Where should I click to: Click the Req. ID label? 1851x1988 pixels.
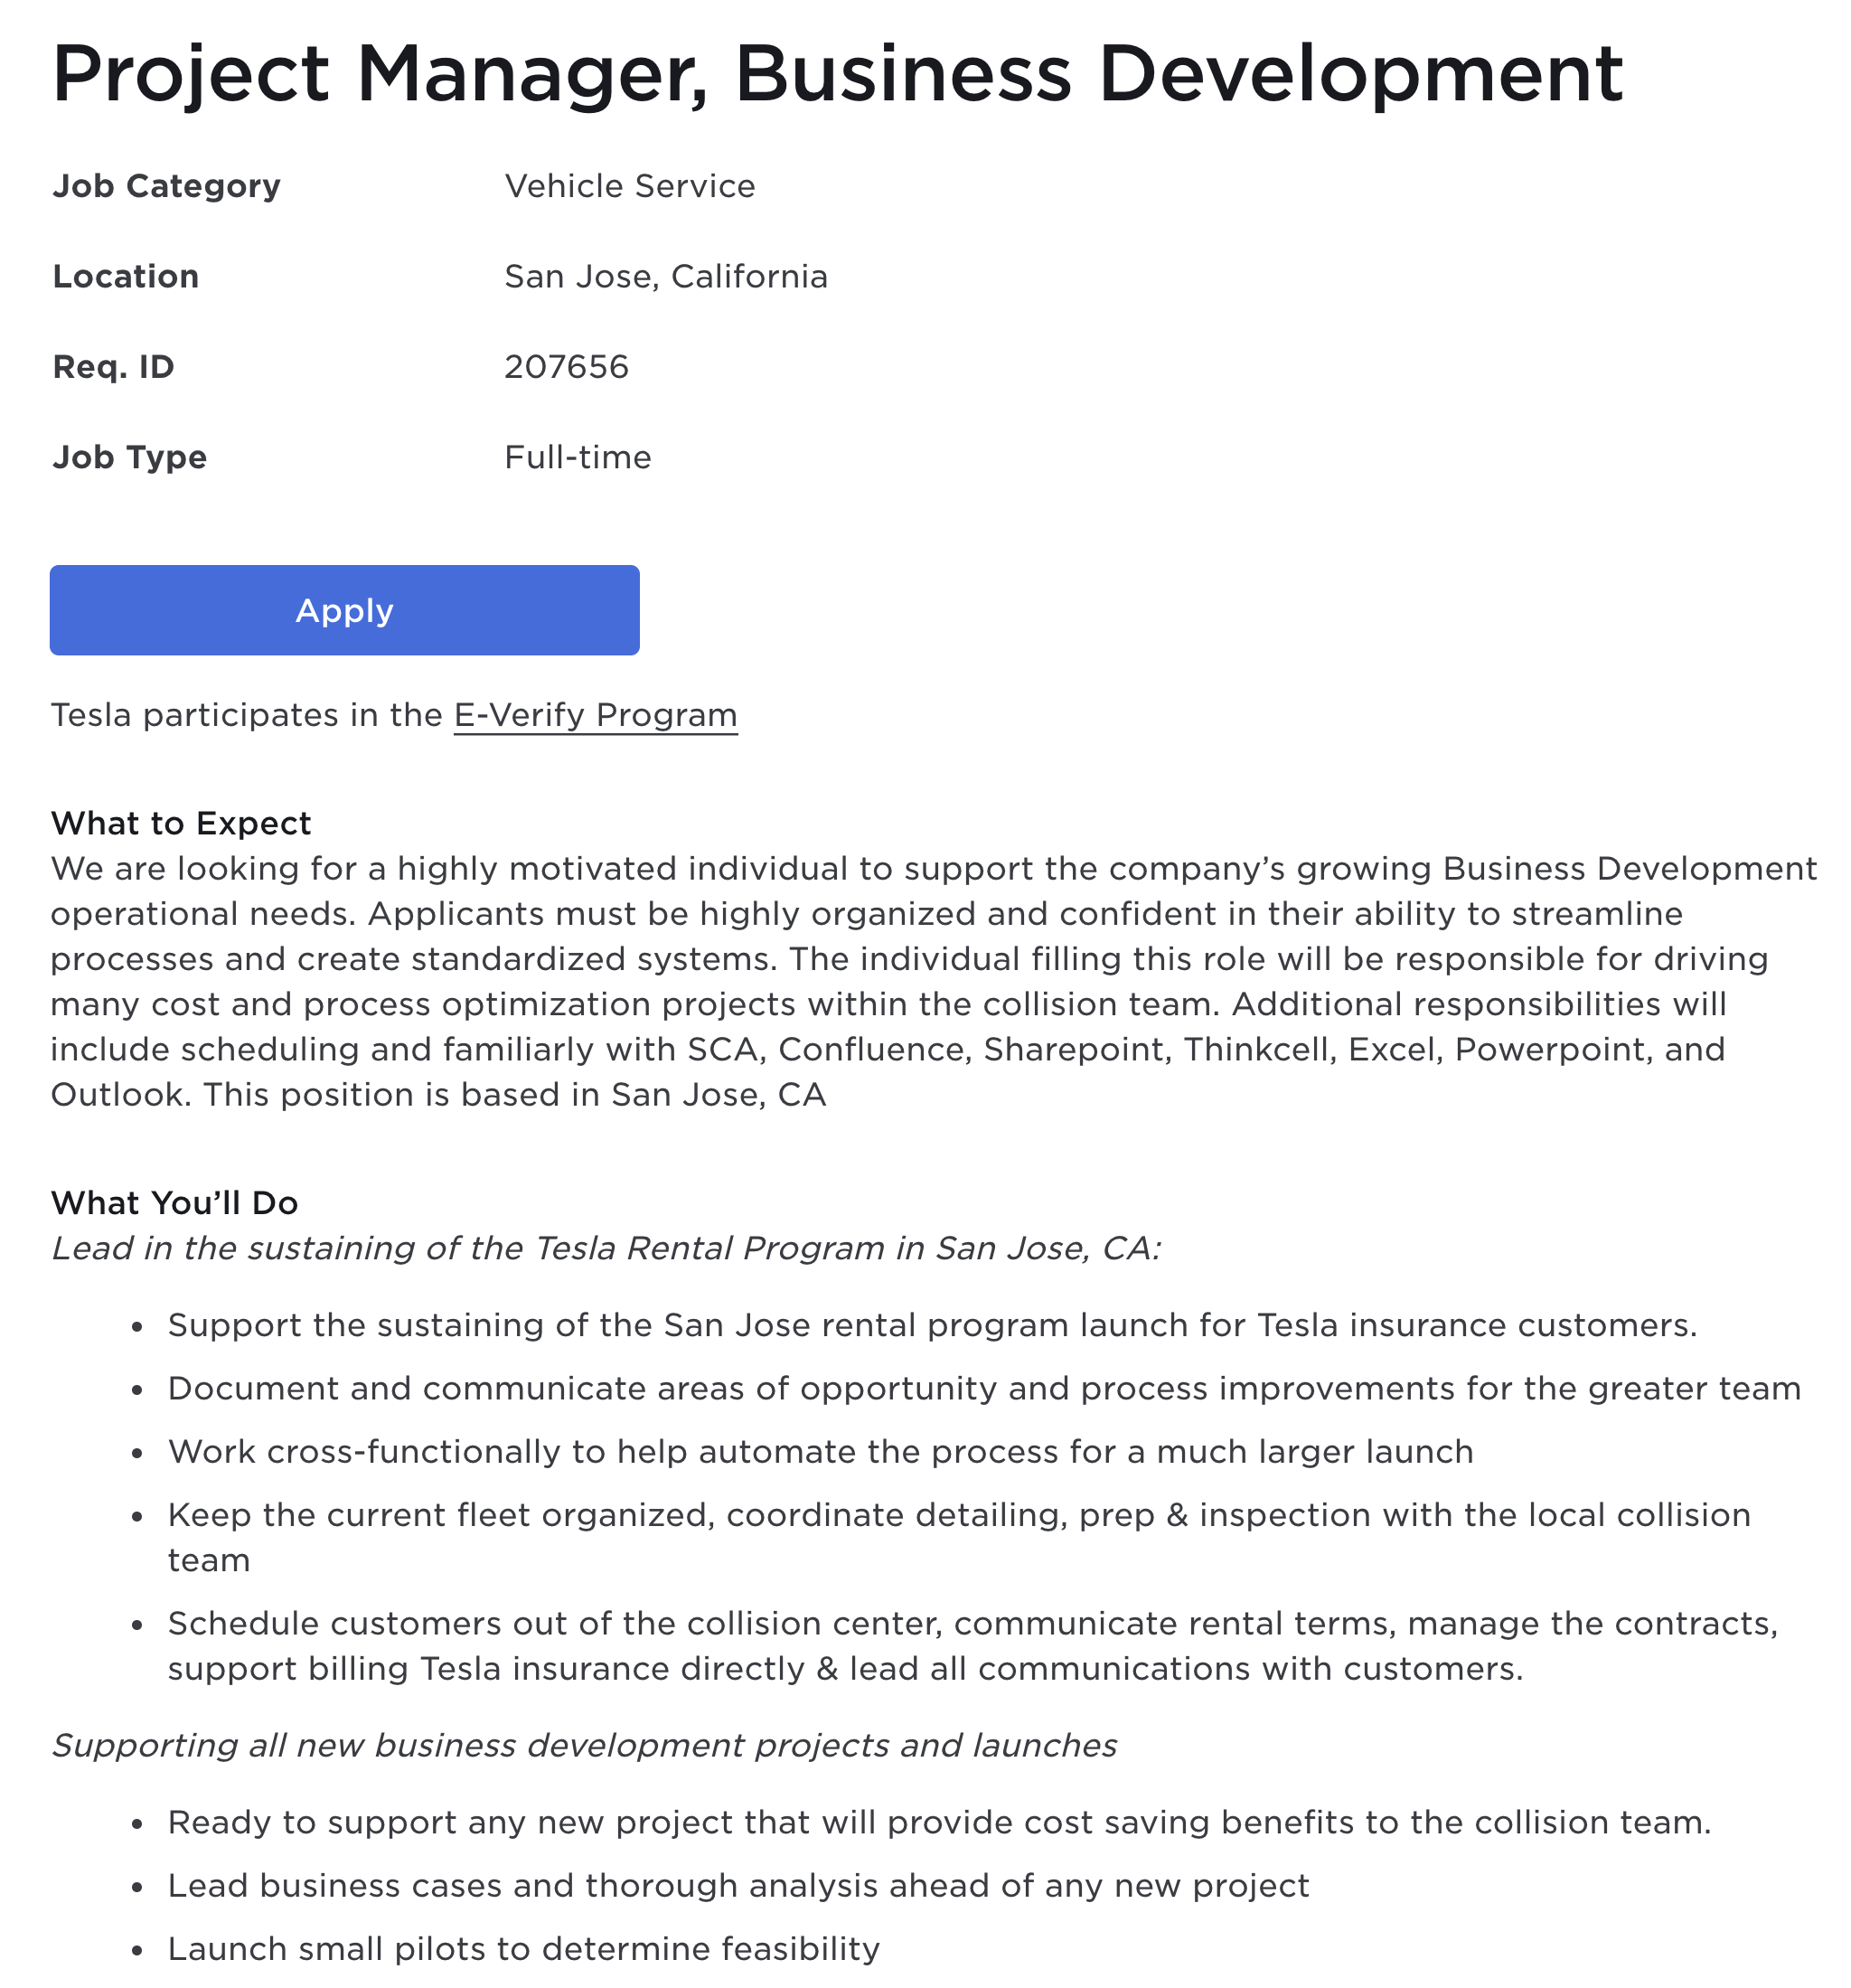113,367
